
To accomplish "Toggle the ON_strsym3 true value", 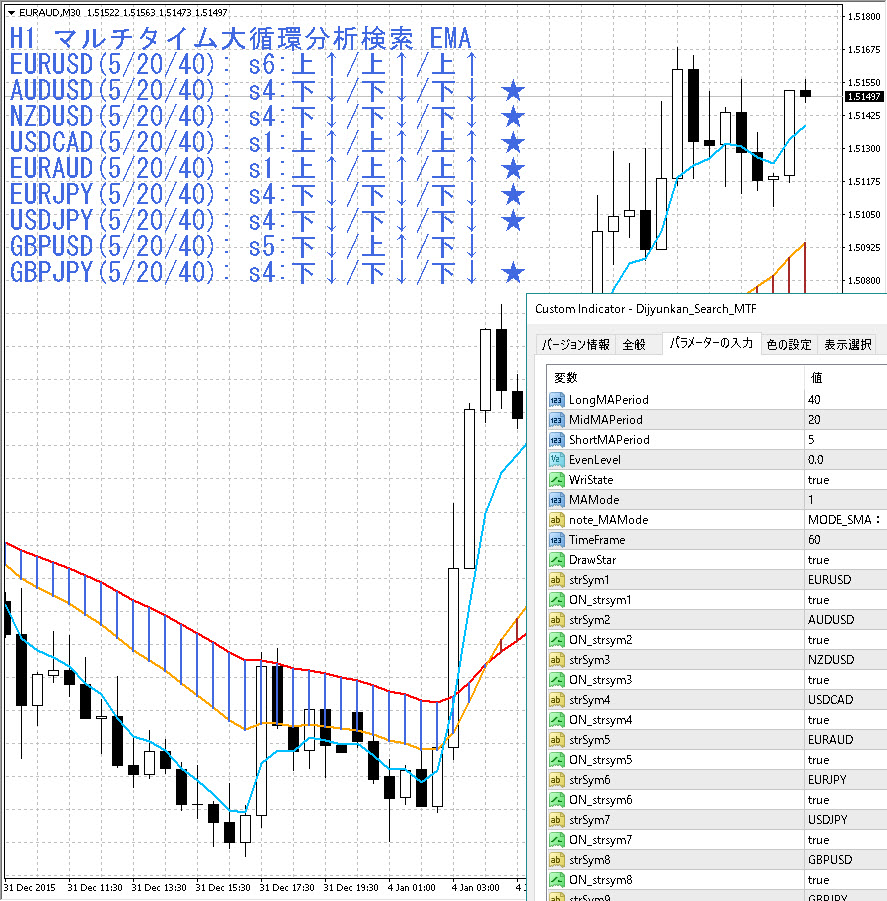I will coord(818,680).
